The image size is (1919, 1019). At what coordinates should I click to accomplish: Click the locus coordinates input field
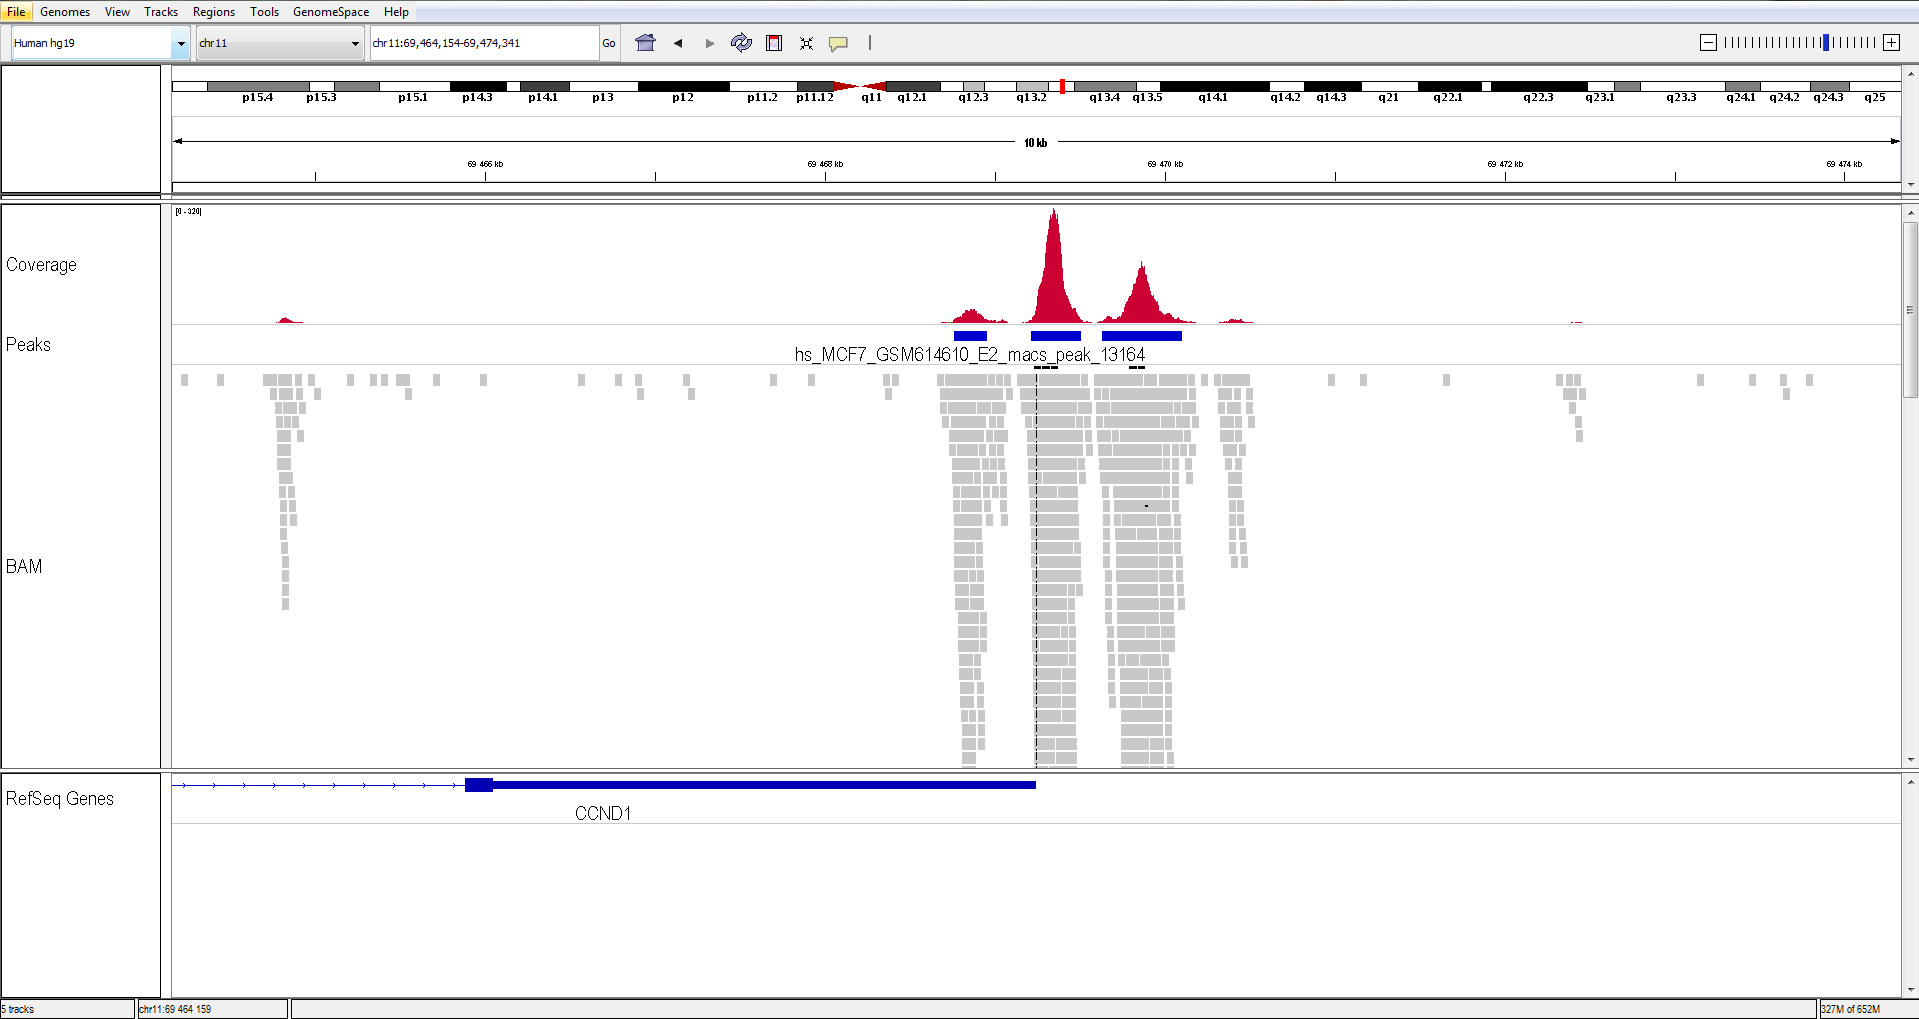483,43
